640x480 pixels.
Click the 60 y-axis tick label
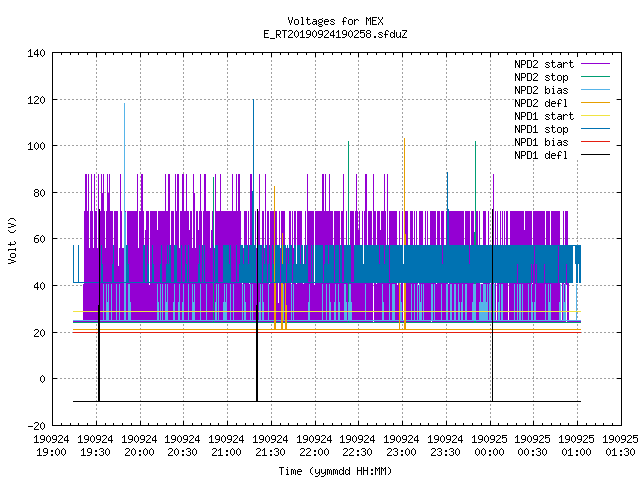pyautogui.click(x=39, y=239)
